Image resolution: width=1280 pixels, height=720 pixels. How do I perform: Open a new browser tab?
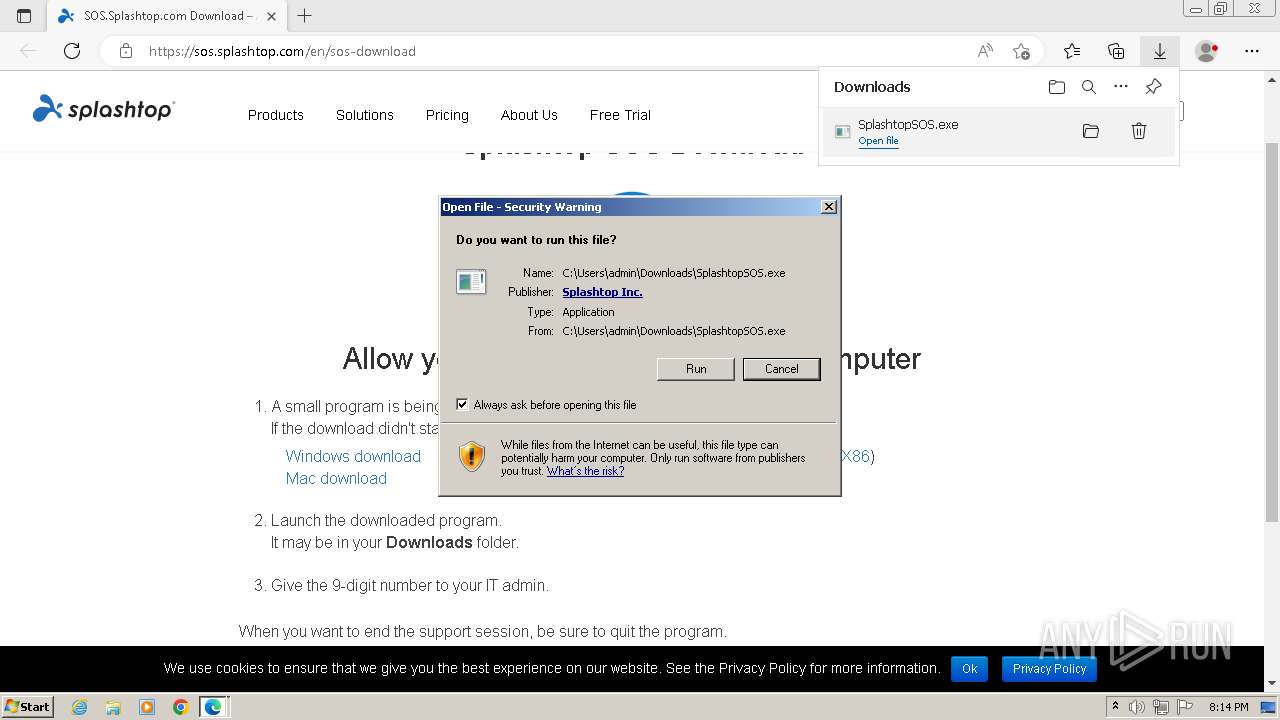(305, 16)
